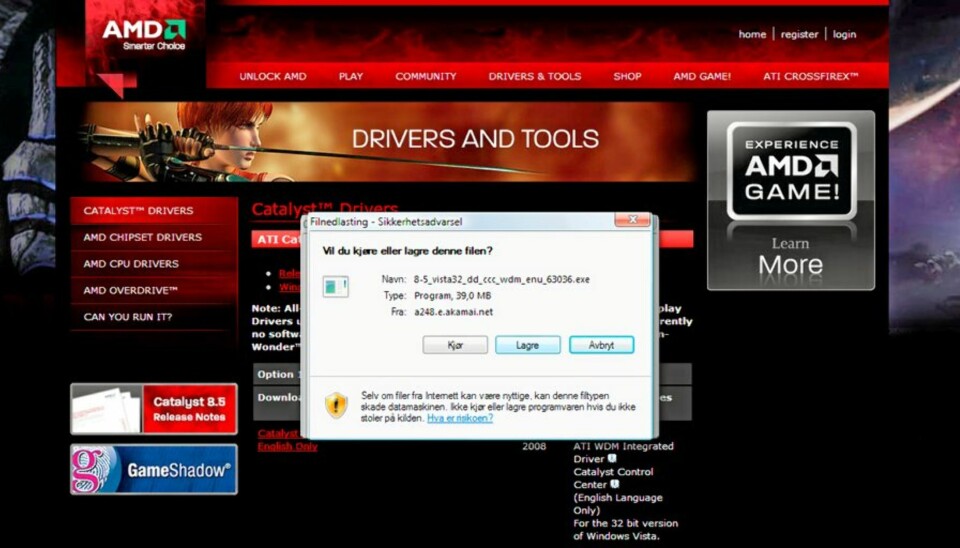Click the AMD Smarter Choice logo

click(x=144, y=36)
